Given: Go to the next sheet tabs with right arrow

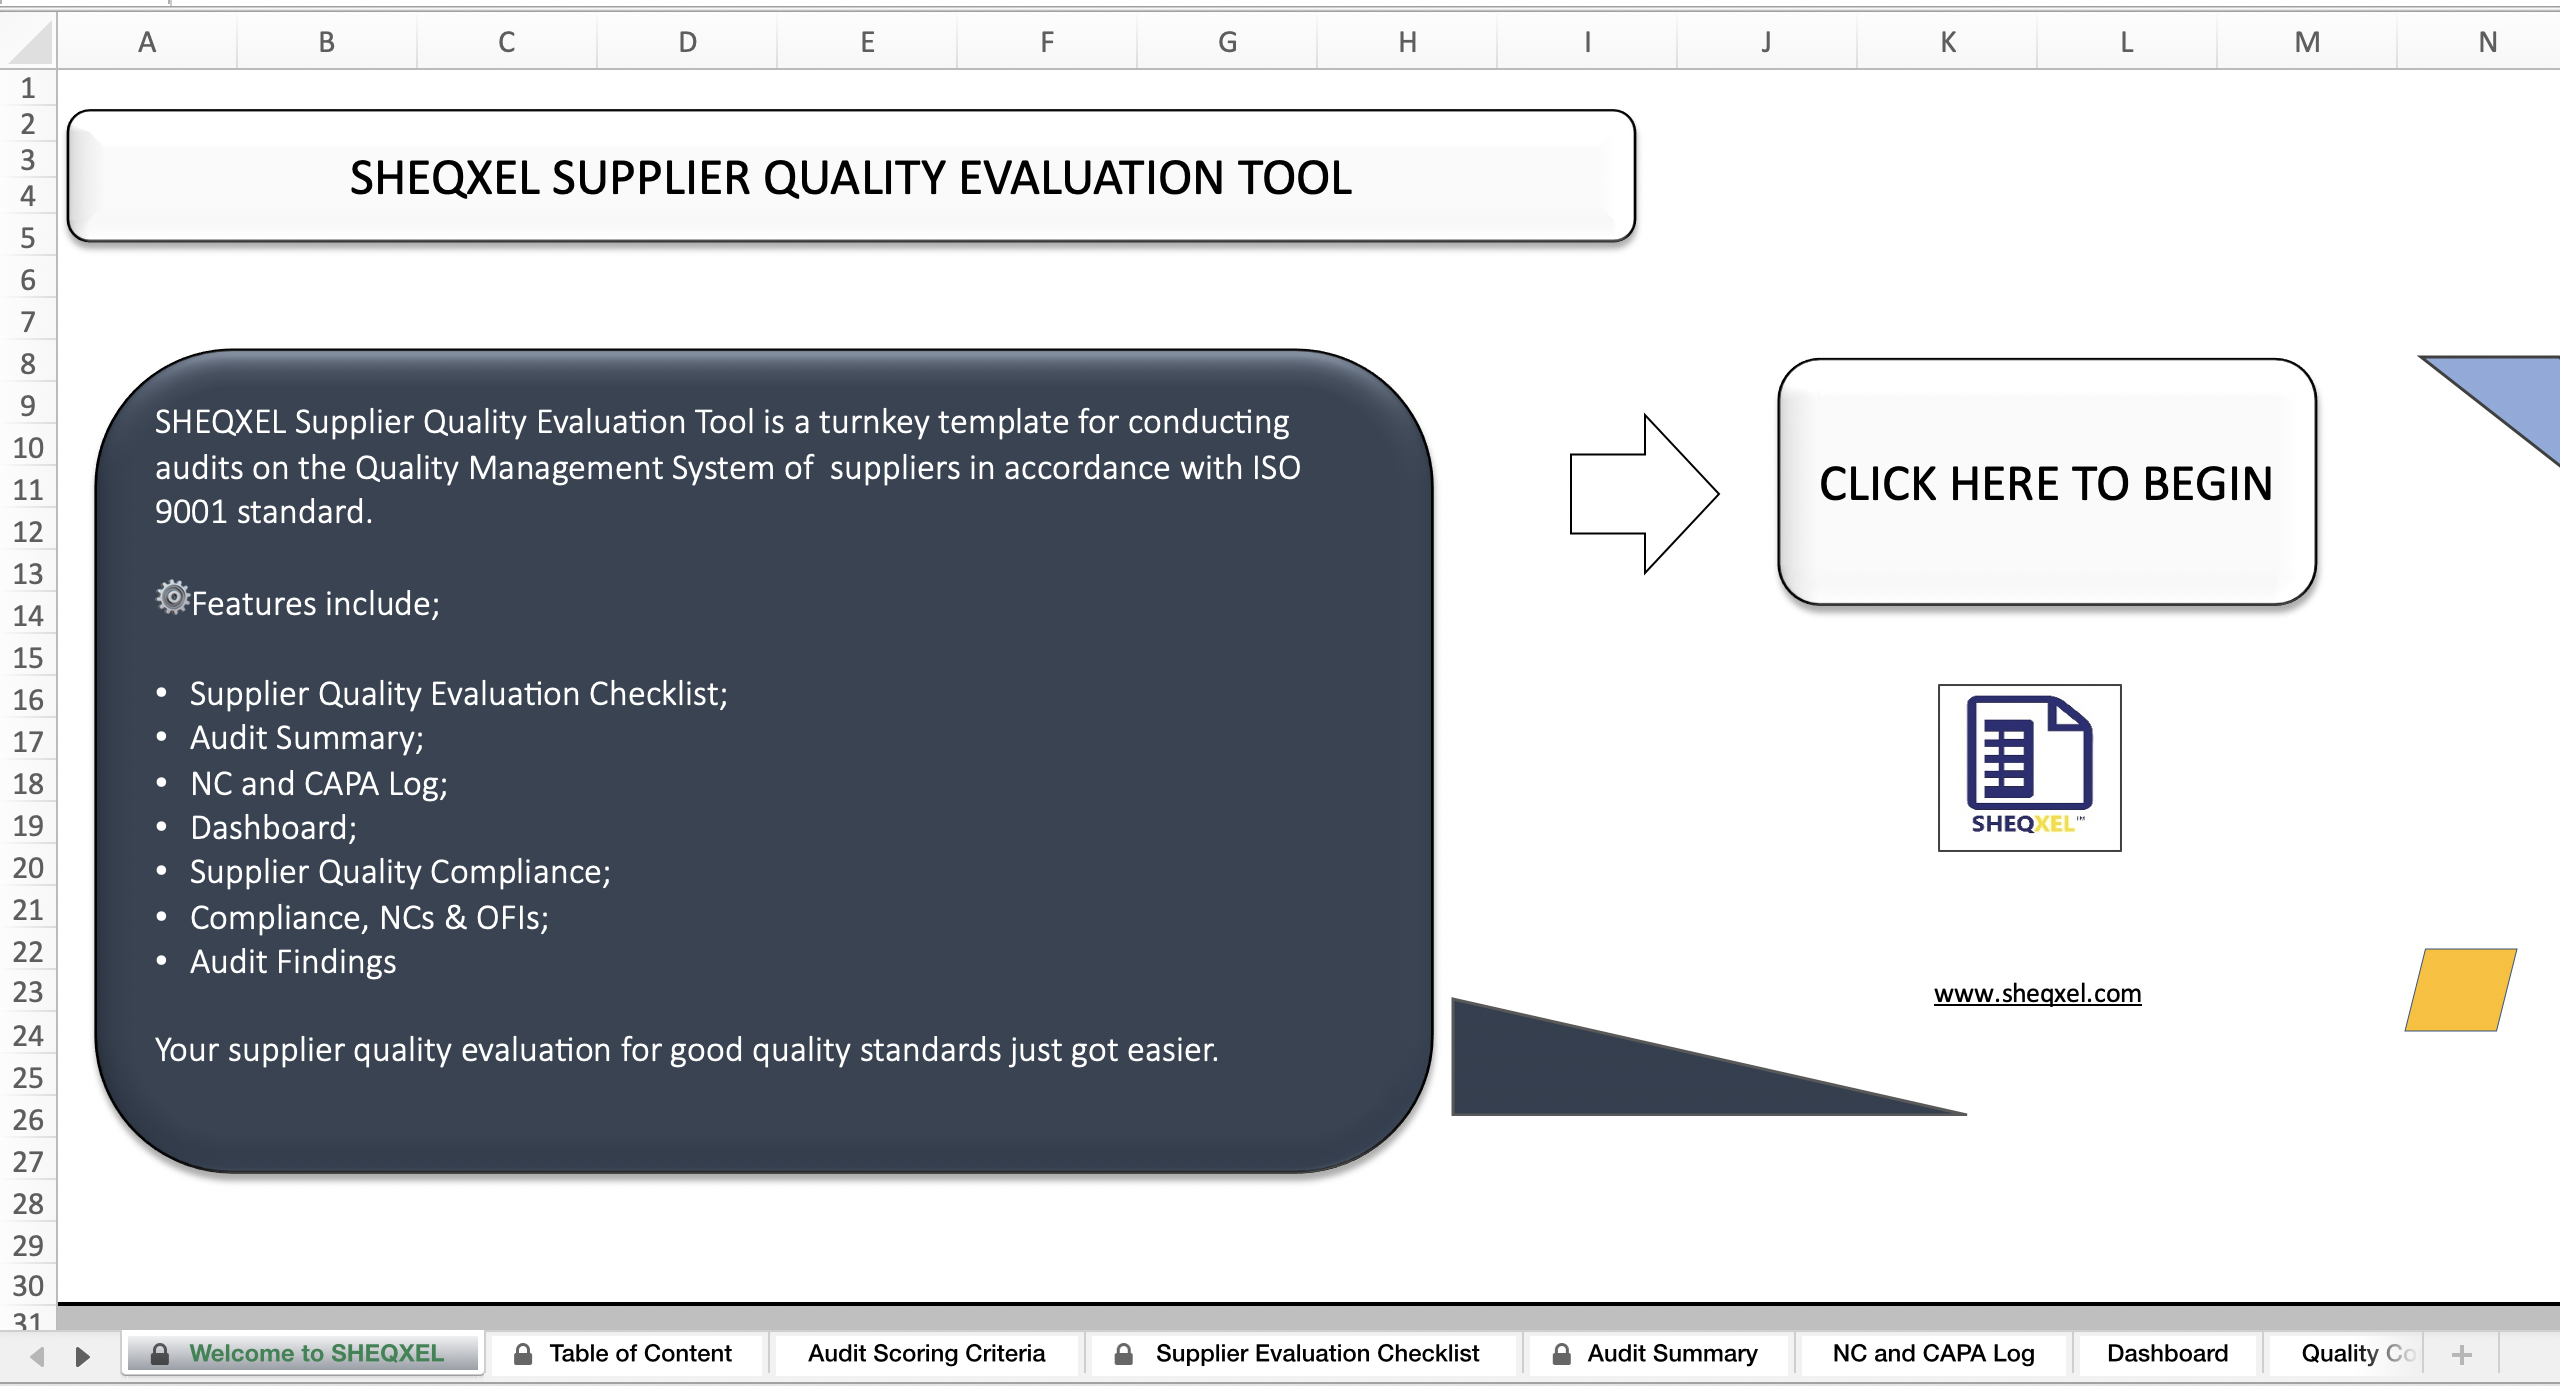Looking at the screenshot, I should tap(83, 1356).
